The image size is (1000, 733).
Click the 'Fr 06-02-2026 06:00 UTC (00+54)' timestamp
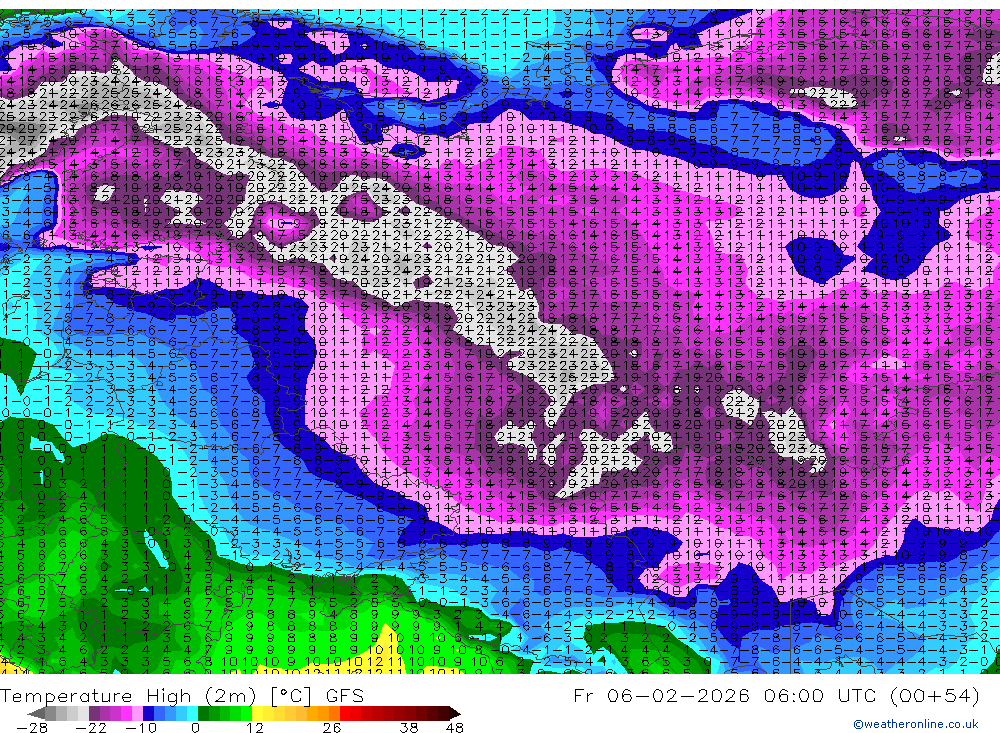point(776,695)
